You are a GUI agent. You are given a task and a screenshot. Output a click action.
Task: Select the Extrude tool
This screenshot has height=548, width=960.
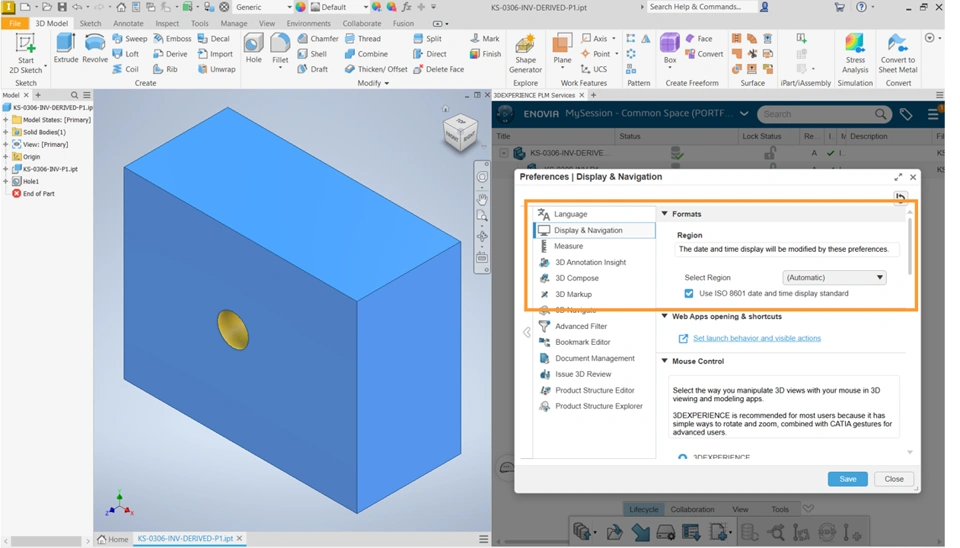pyautogui.click(x=66, y=49)
